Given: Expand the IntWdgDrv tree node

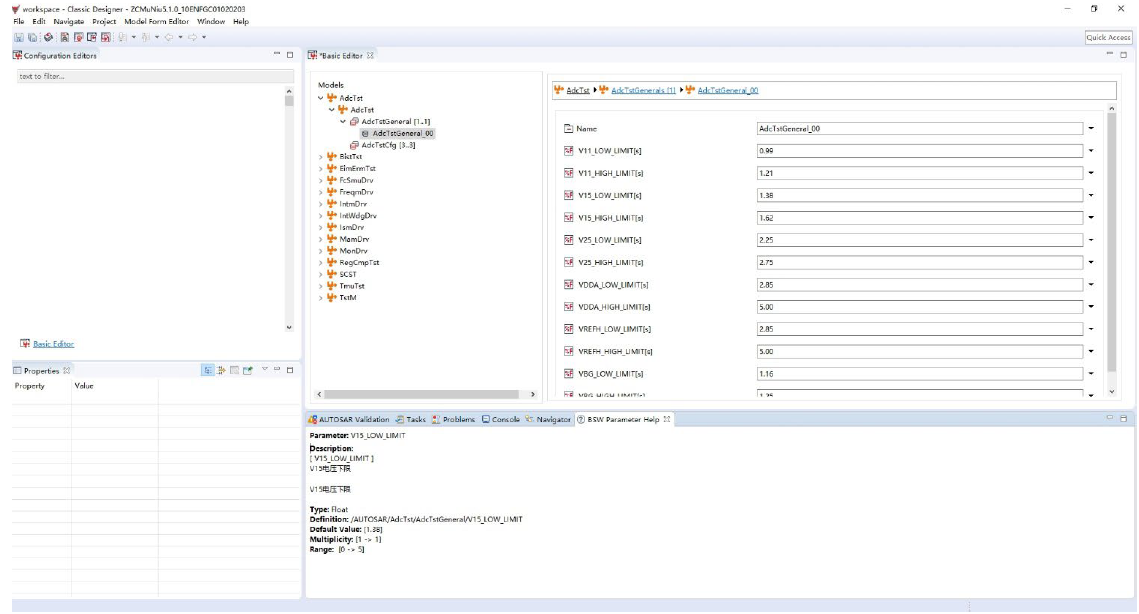Looking at the screenshot, I should click(320, 216).
